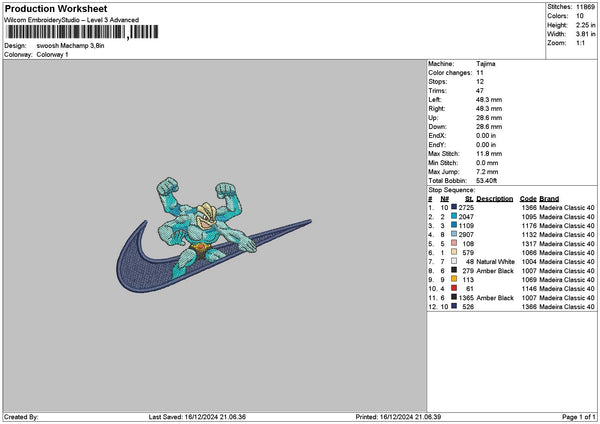Select the navy swatch in stop row 1

(454, 207)
